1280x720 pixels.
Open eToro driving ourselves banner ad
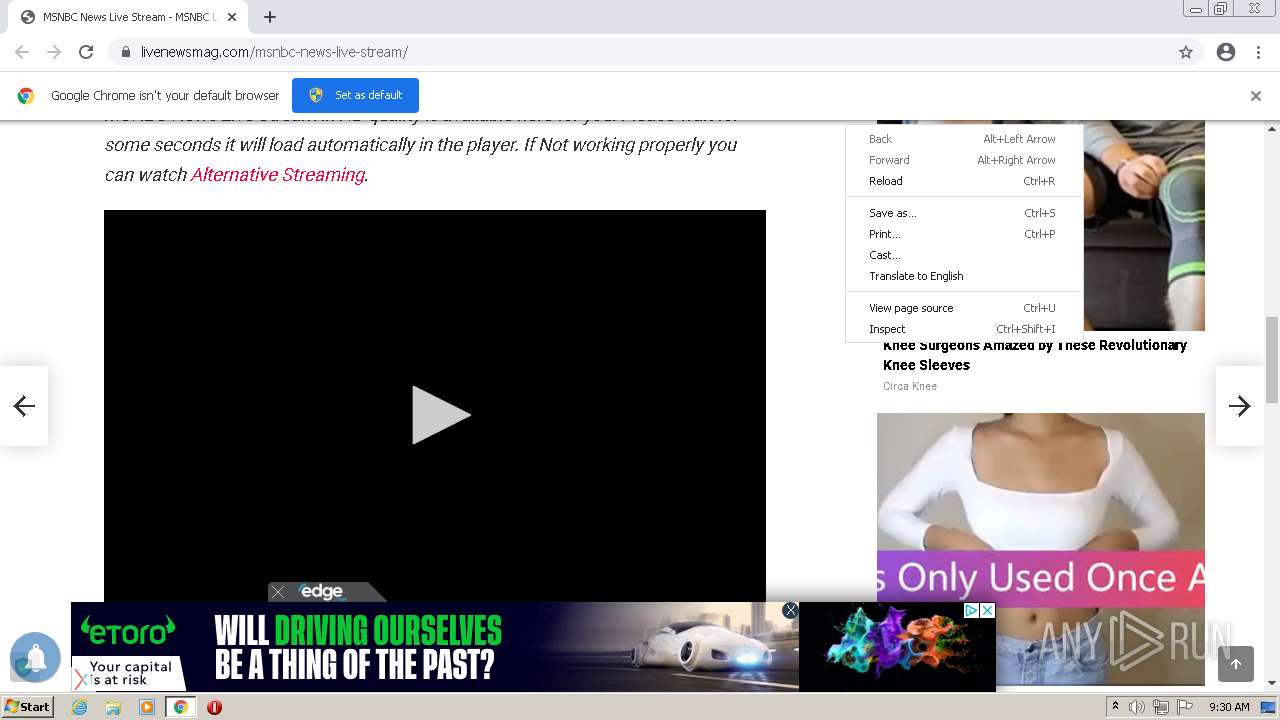[435, 647]
